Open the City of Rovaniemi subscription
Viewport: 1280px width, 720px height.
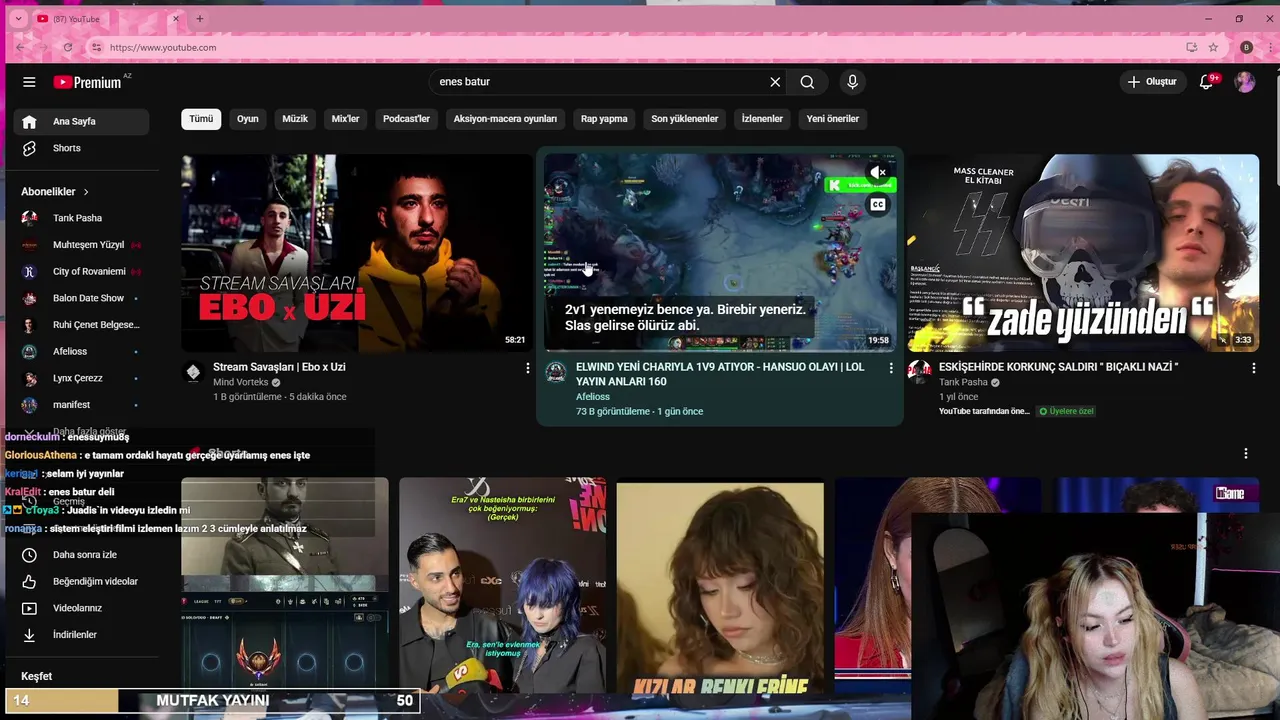[x=81, y=271]
